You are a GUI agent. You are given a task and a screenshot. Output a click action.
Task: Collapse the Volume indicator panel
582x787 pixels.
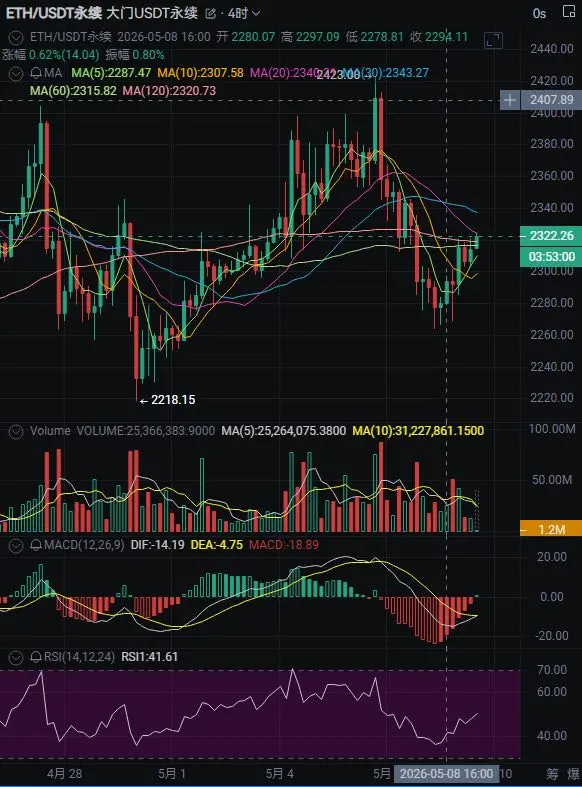pos(16,431)
